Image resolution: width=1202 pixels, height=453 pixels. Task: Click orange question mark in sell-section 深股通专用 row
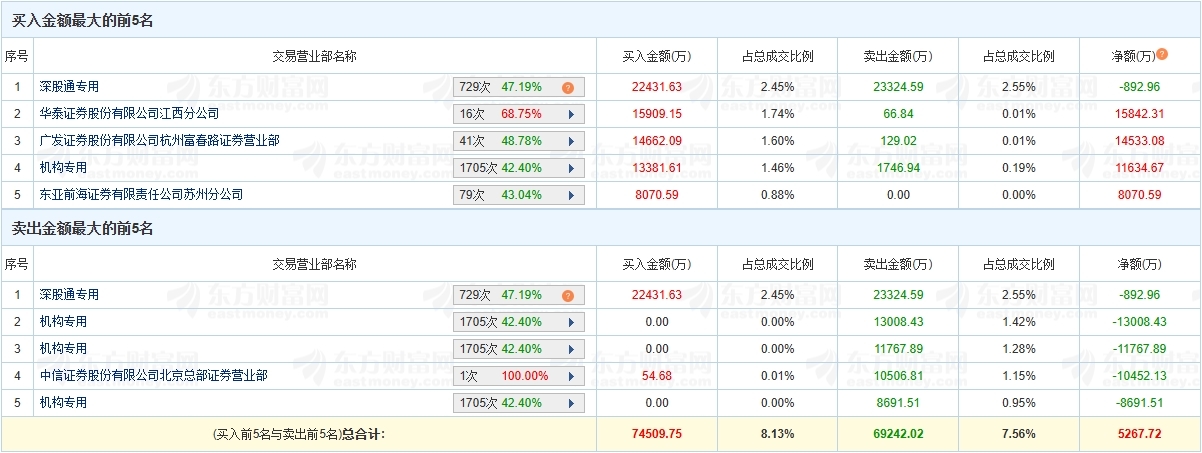[567, 295]
